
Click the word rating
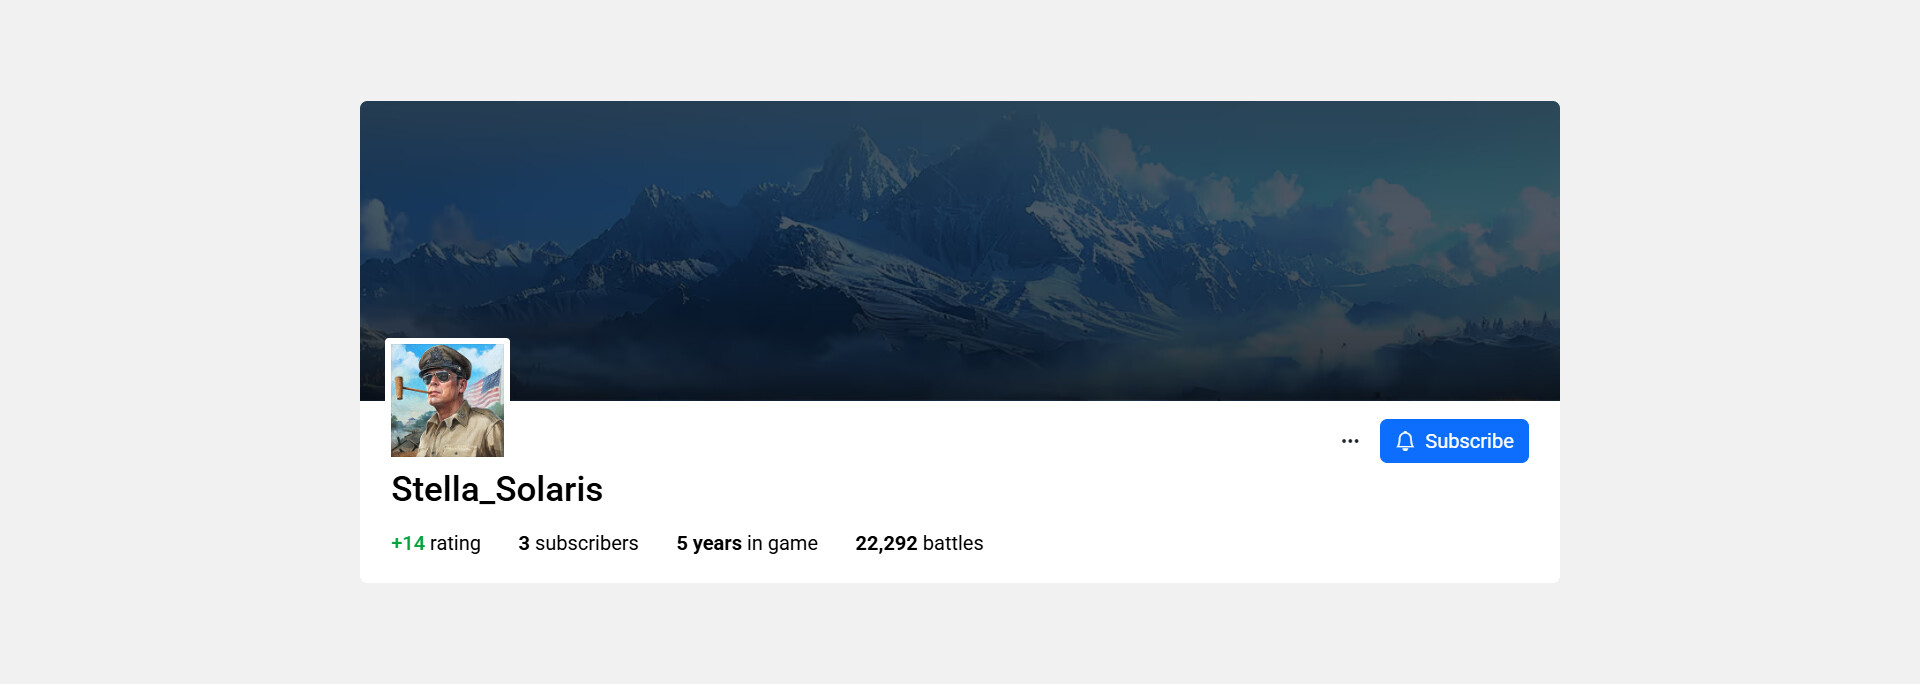455,543
